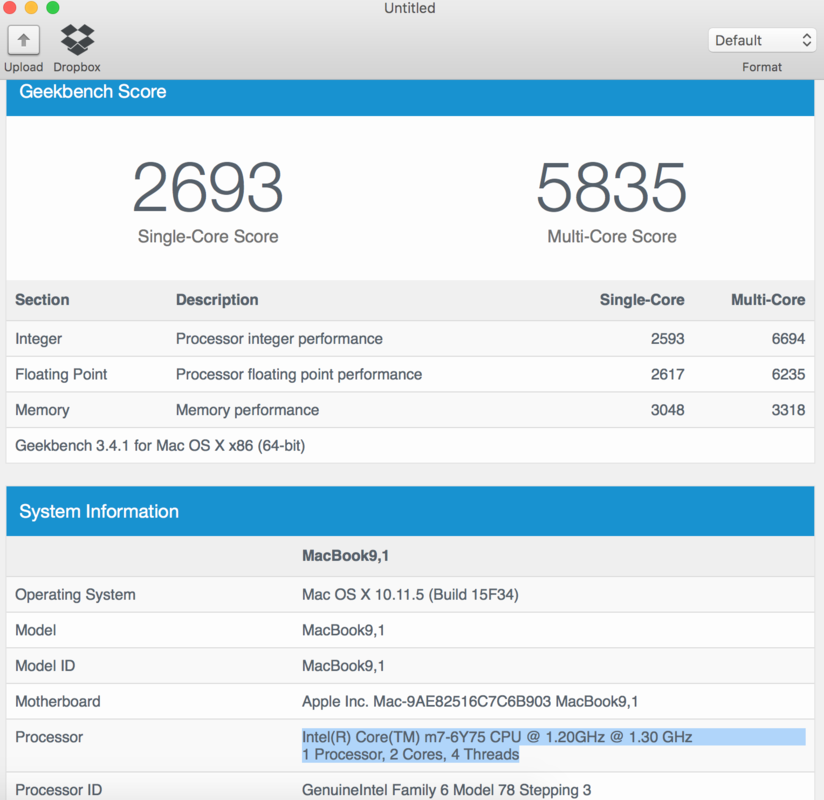This screenshot has width=824, height=800.
Task: Click the Multi-Core column header
Action: pyautogui.click(x=768, y=300)
